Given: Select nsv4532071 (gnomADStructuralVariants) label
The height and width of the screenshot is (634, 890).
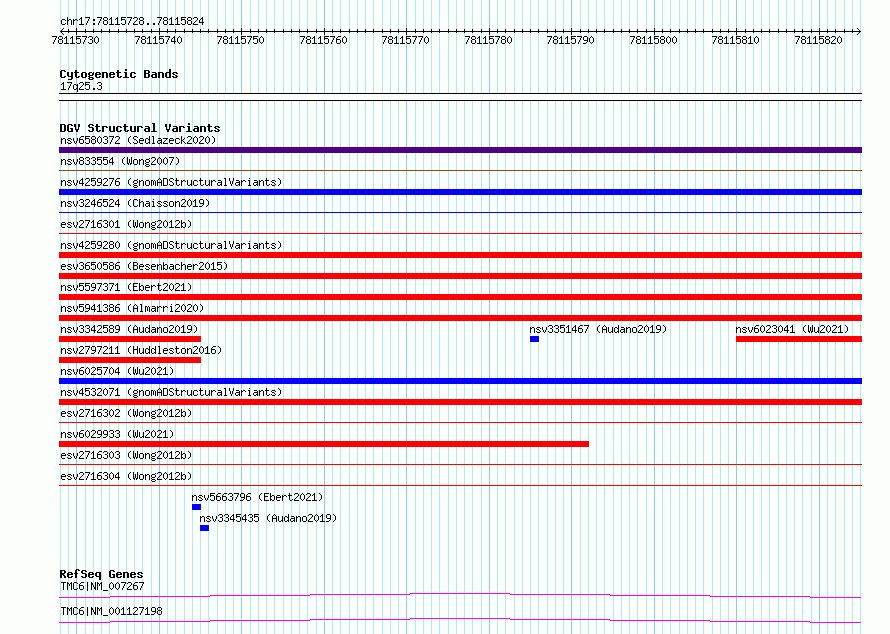Looking at the screenshot, I should pos(171,392).
